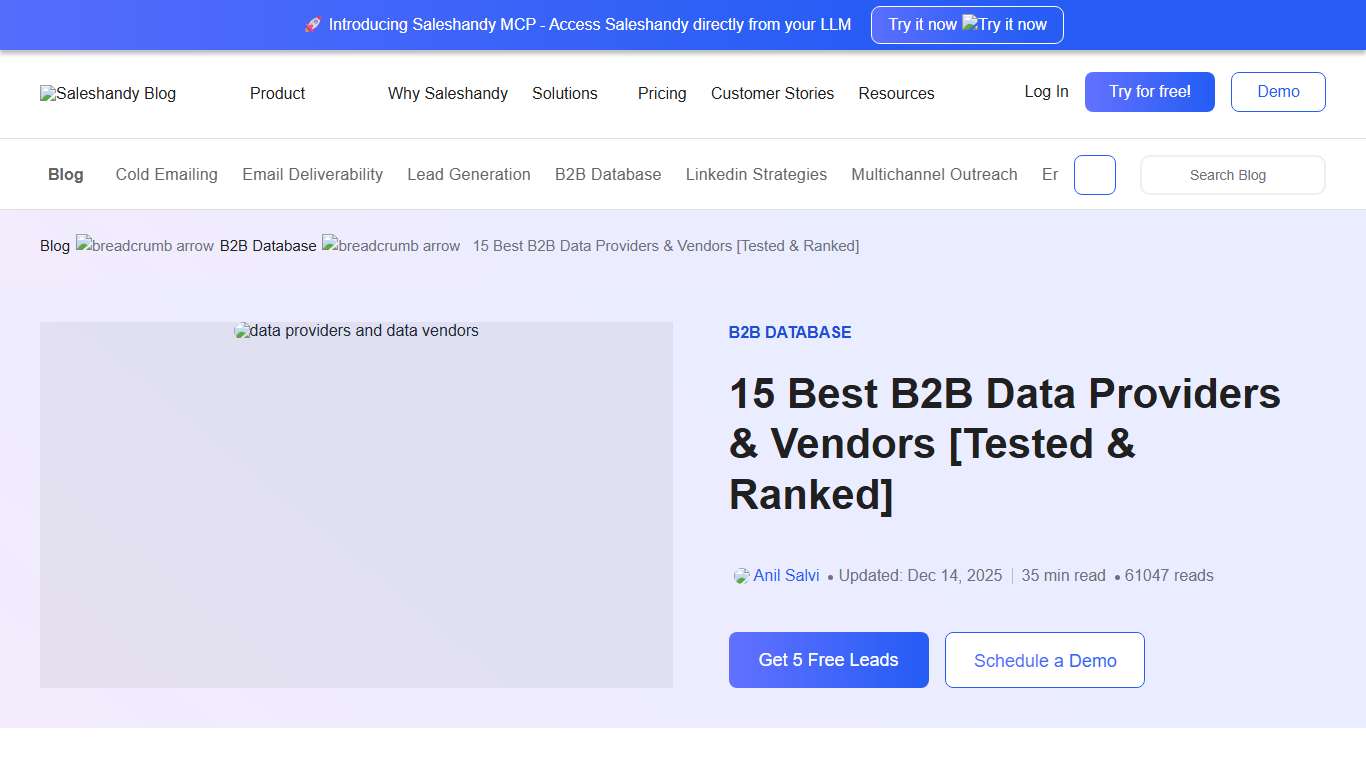Screen dimensions: 1366x768
Task: Click the Schedule a Demo button
Action: coord(1044,660)
